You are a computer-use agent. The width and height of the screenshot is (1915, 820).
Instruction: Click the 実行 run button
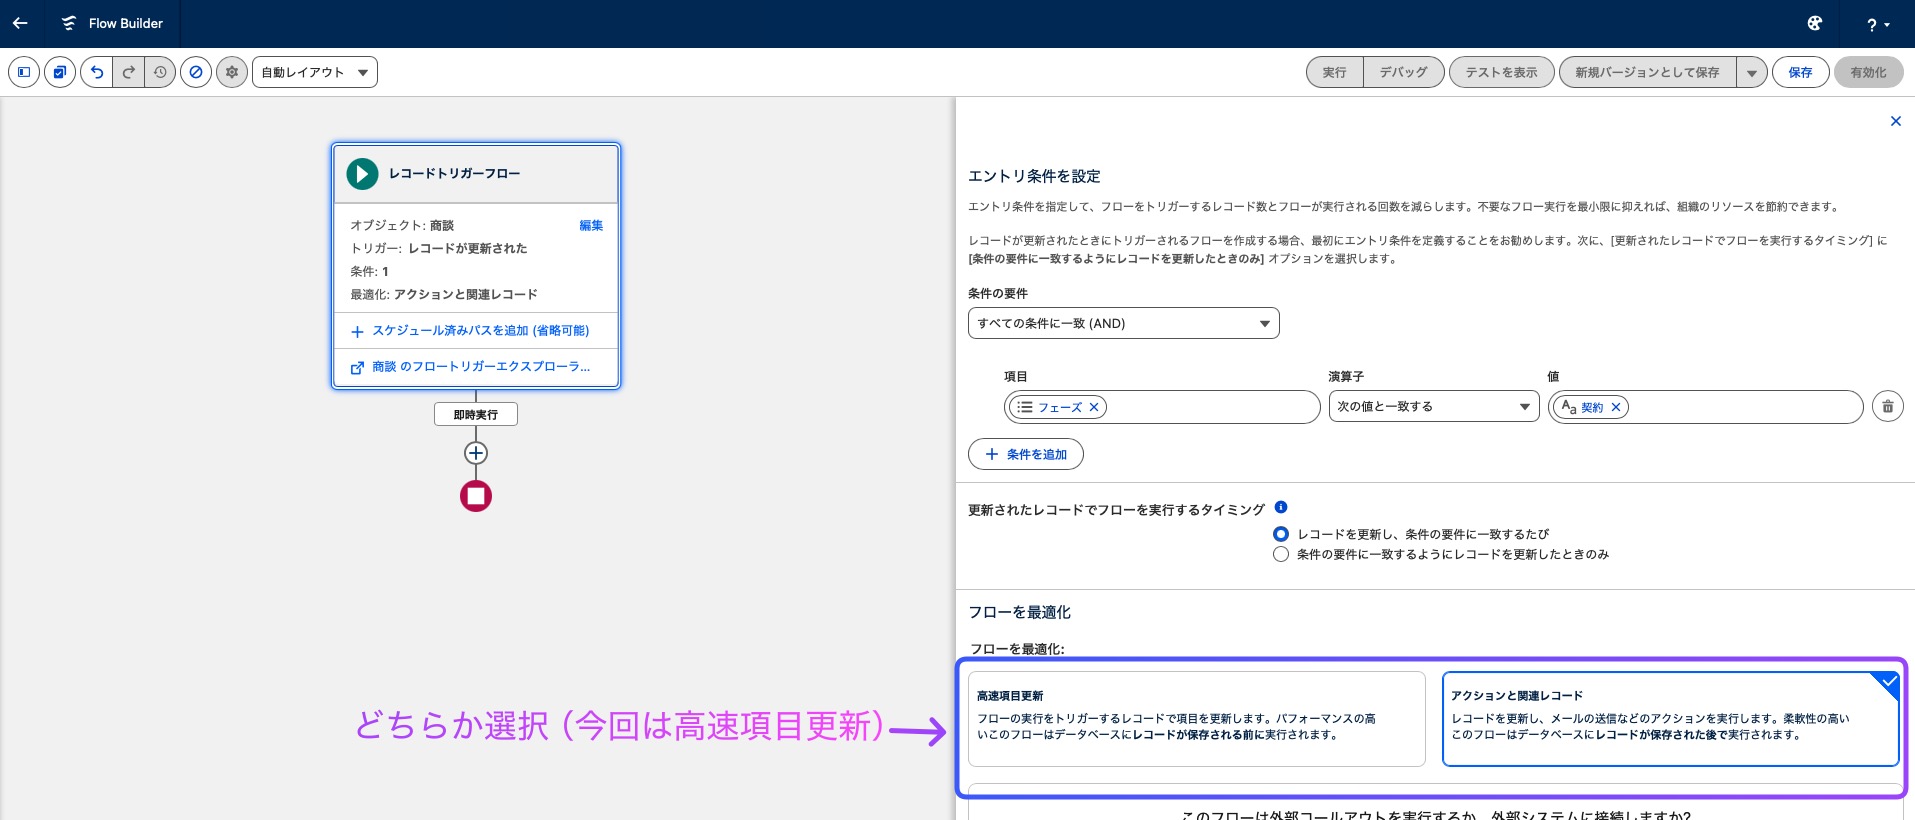[1334, 72]
